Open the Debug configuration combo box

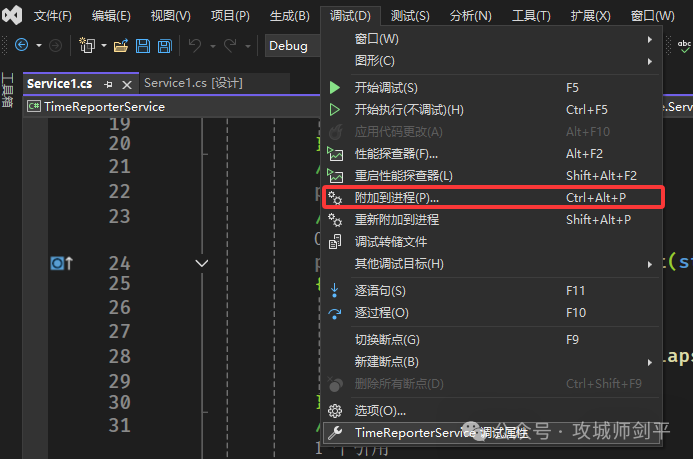pyautogui.click(x=293, y=46)
